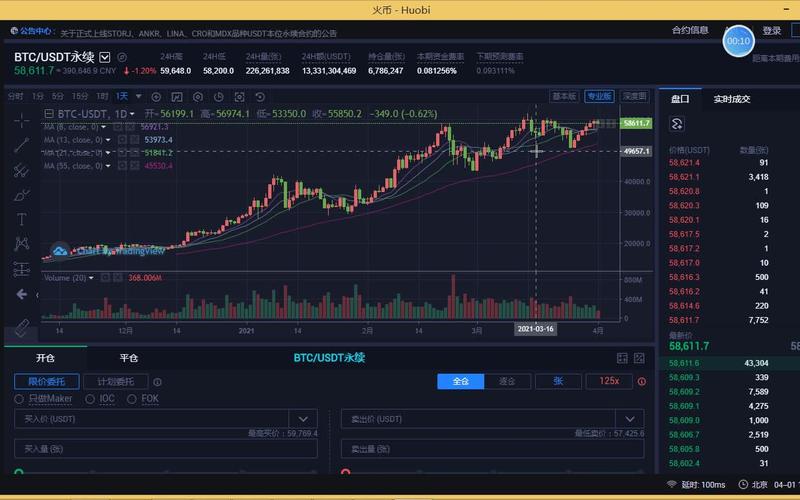Switch to the 平仓 tab
The width and height of the screenshot is (800, 500).
click(129, 358)
